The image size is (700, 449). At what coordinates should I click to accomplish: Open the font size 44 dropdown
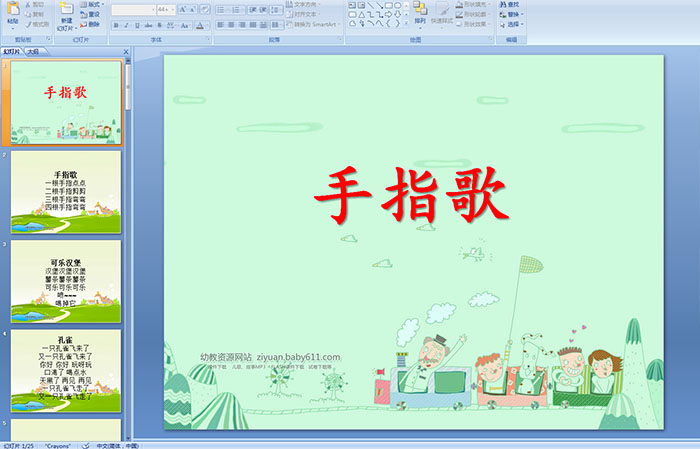[166, 10]
